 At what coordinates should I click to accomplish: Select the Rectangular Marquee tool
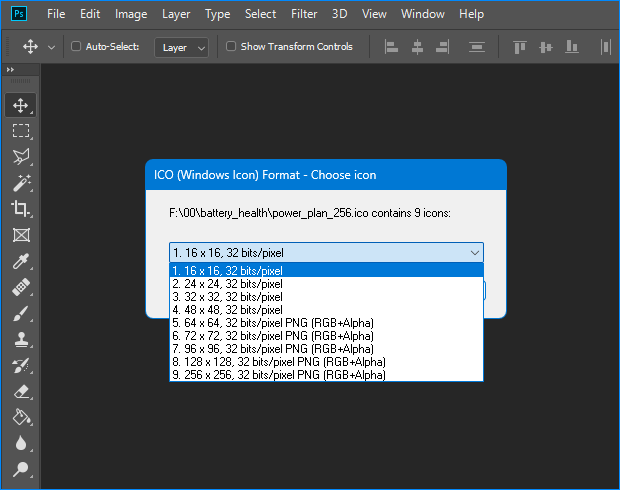coord(21,131)
